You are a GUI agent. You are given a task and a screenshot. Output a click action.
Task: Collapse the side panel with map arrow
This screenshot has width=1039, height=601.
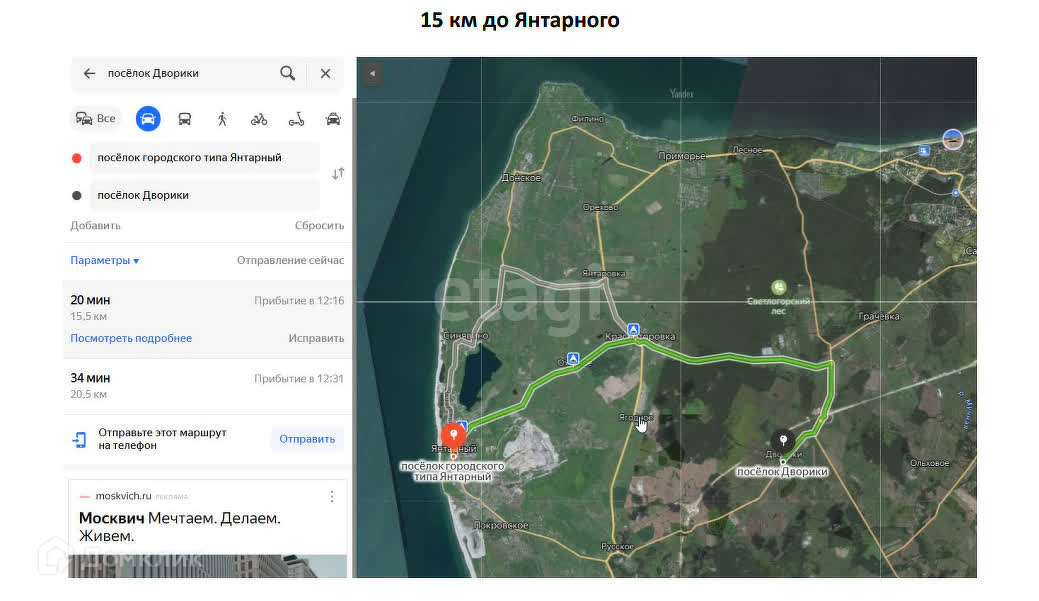click(x=372, y=73)
